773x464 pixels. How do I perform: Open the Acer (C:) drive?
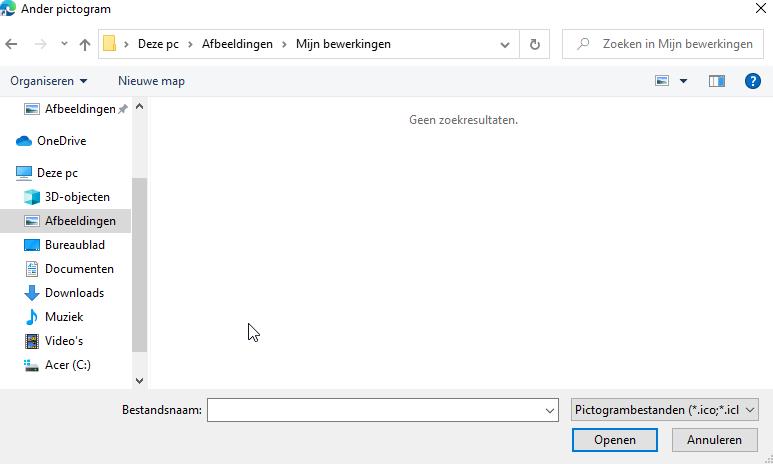(x=57, y=365)
